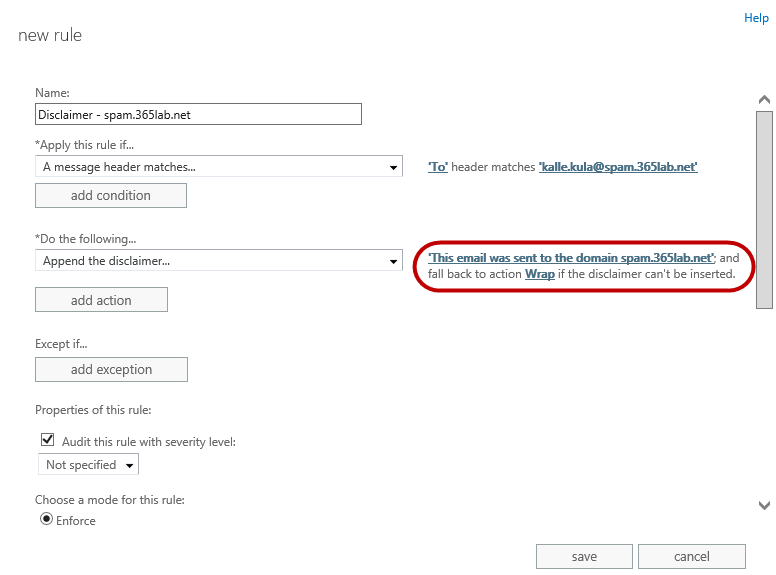The image size is (776, 575).
Task: Cancel the new rule dialog
Action: coord(691,556)
